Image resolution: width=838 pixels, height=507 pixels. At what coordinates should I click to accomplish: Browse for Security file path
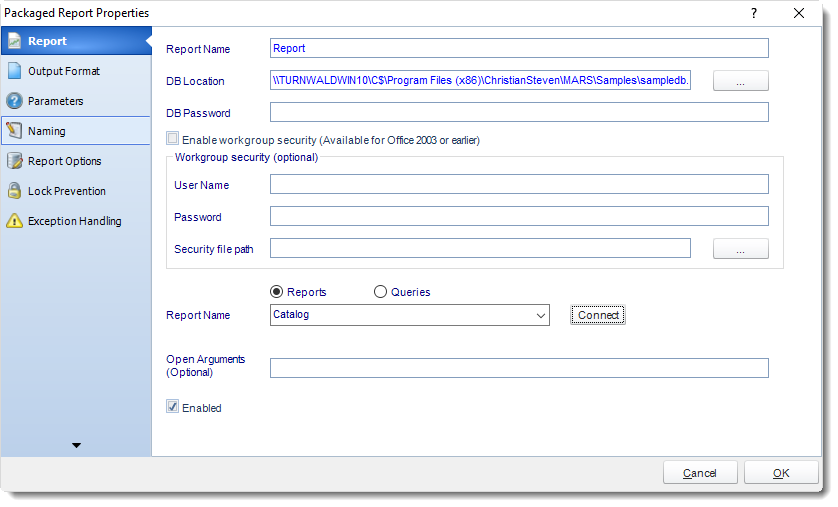point(741,248)
